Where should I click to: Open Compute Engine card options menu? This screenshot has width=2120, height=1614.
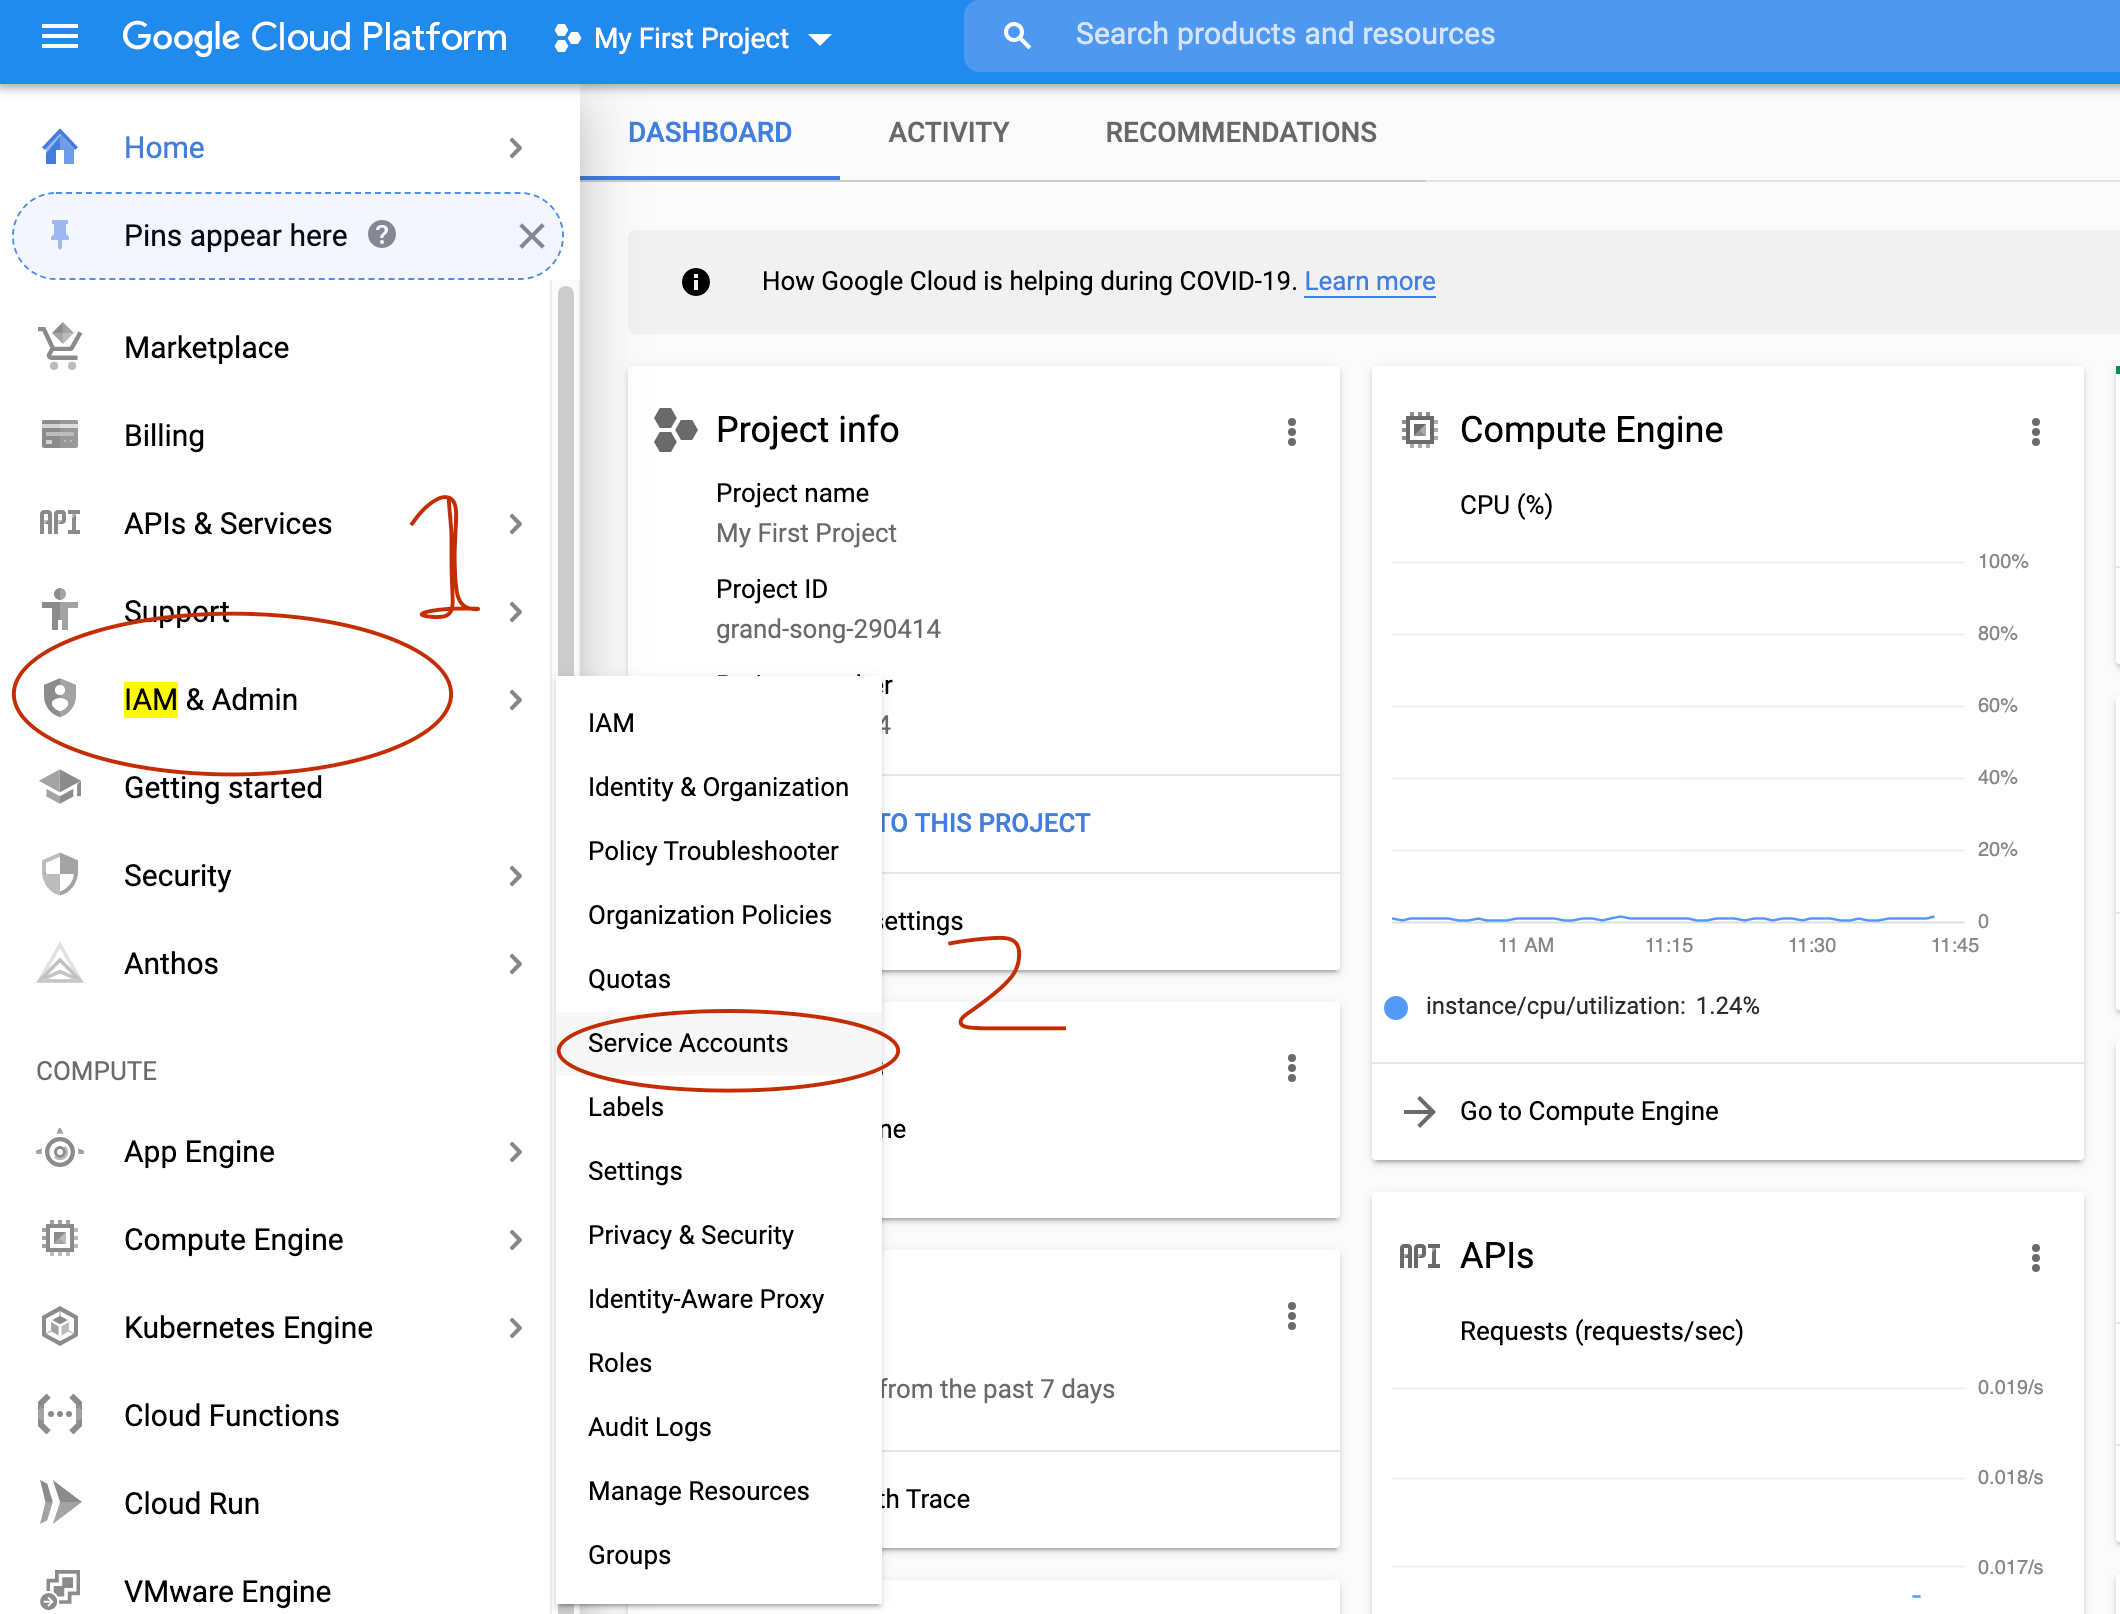point(2035,432)
